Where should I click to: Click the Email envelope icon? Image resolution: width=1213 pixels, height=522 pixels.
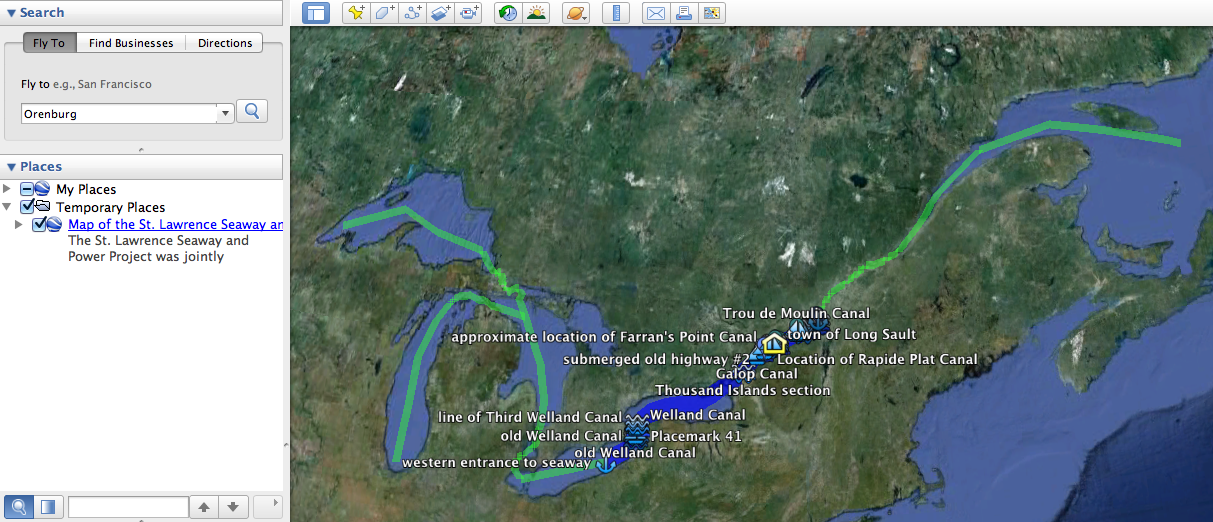(x=655, y=13)
